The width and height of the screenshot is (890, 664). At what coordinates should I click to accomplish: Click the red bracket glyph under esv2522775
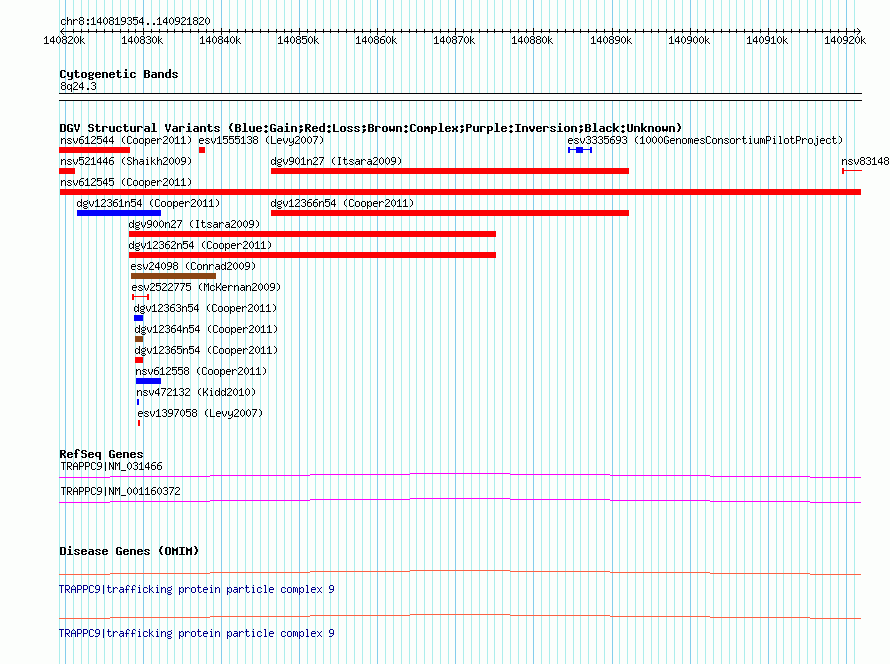point(140,297)
